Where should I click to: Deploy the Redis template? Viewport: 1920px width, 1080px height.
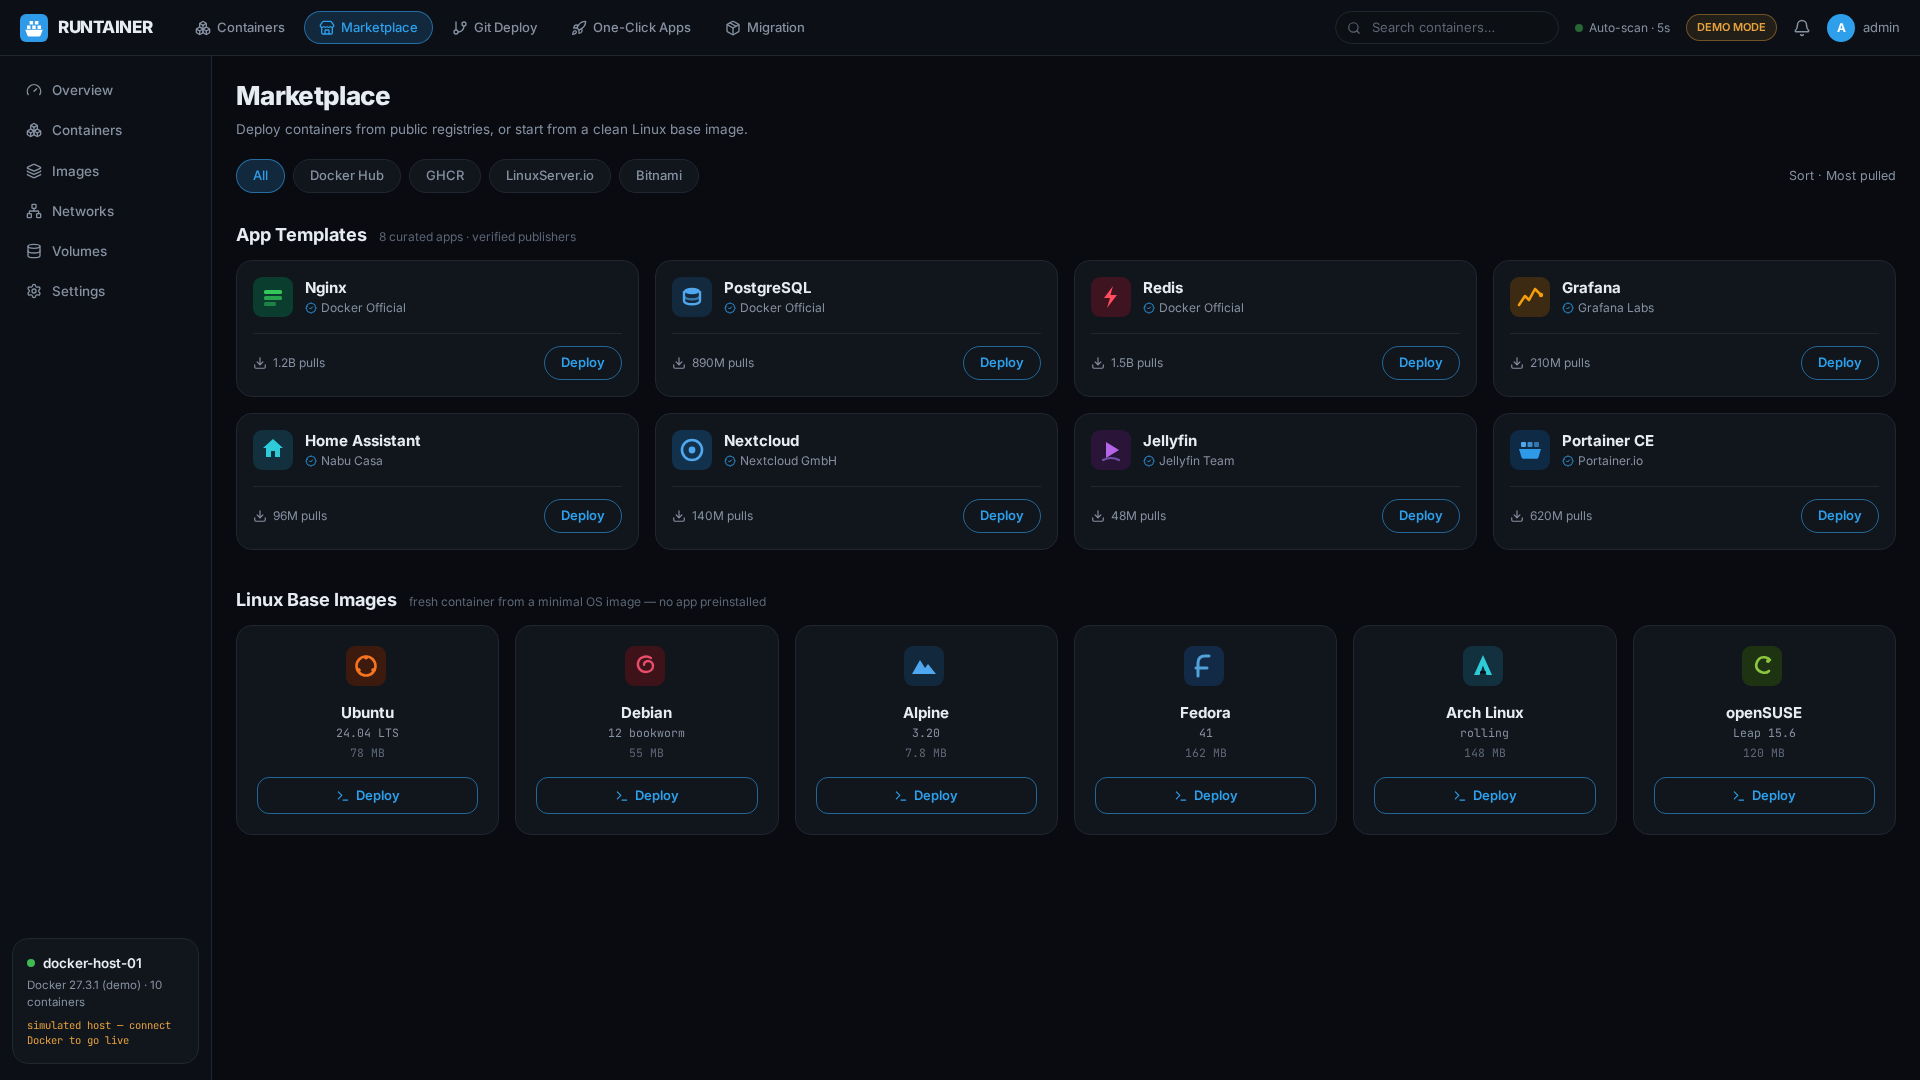point(1421,363)
